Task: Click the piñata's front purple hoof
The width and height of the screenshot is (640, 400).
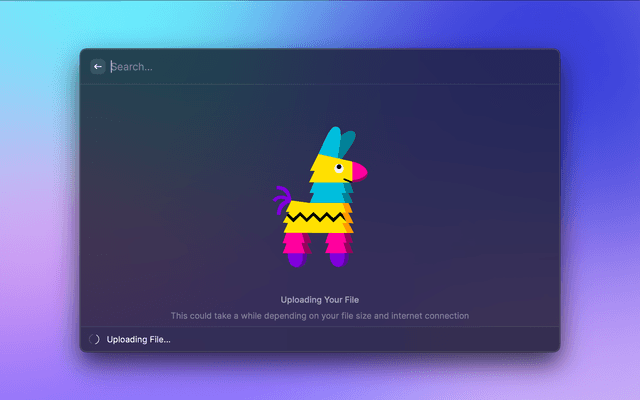Action: 337,259
